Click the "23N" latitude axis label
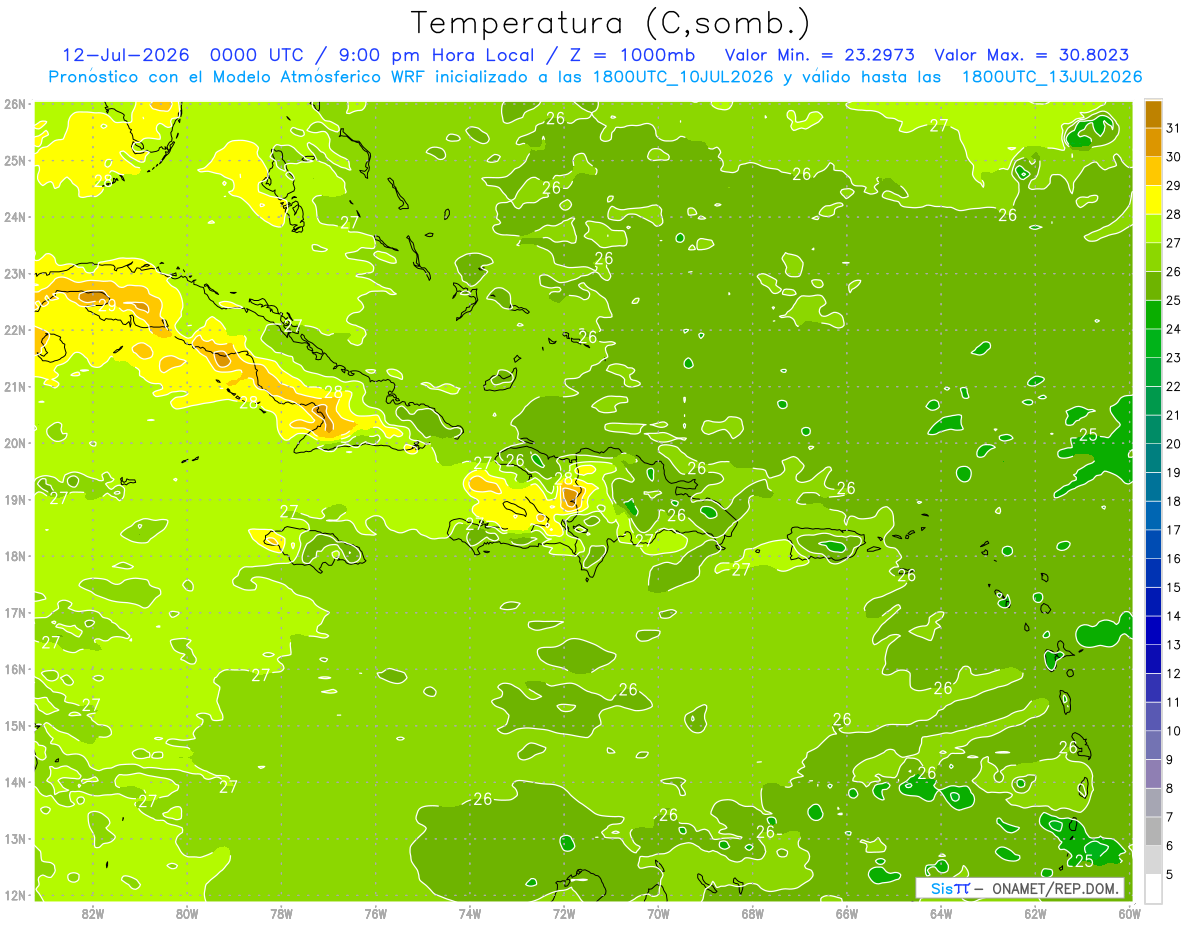Screen dimensions: 1200x927 click(14, 273)
